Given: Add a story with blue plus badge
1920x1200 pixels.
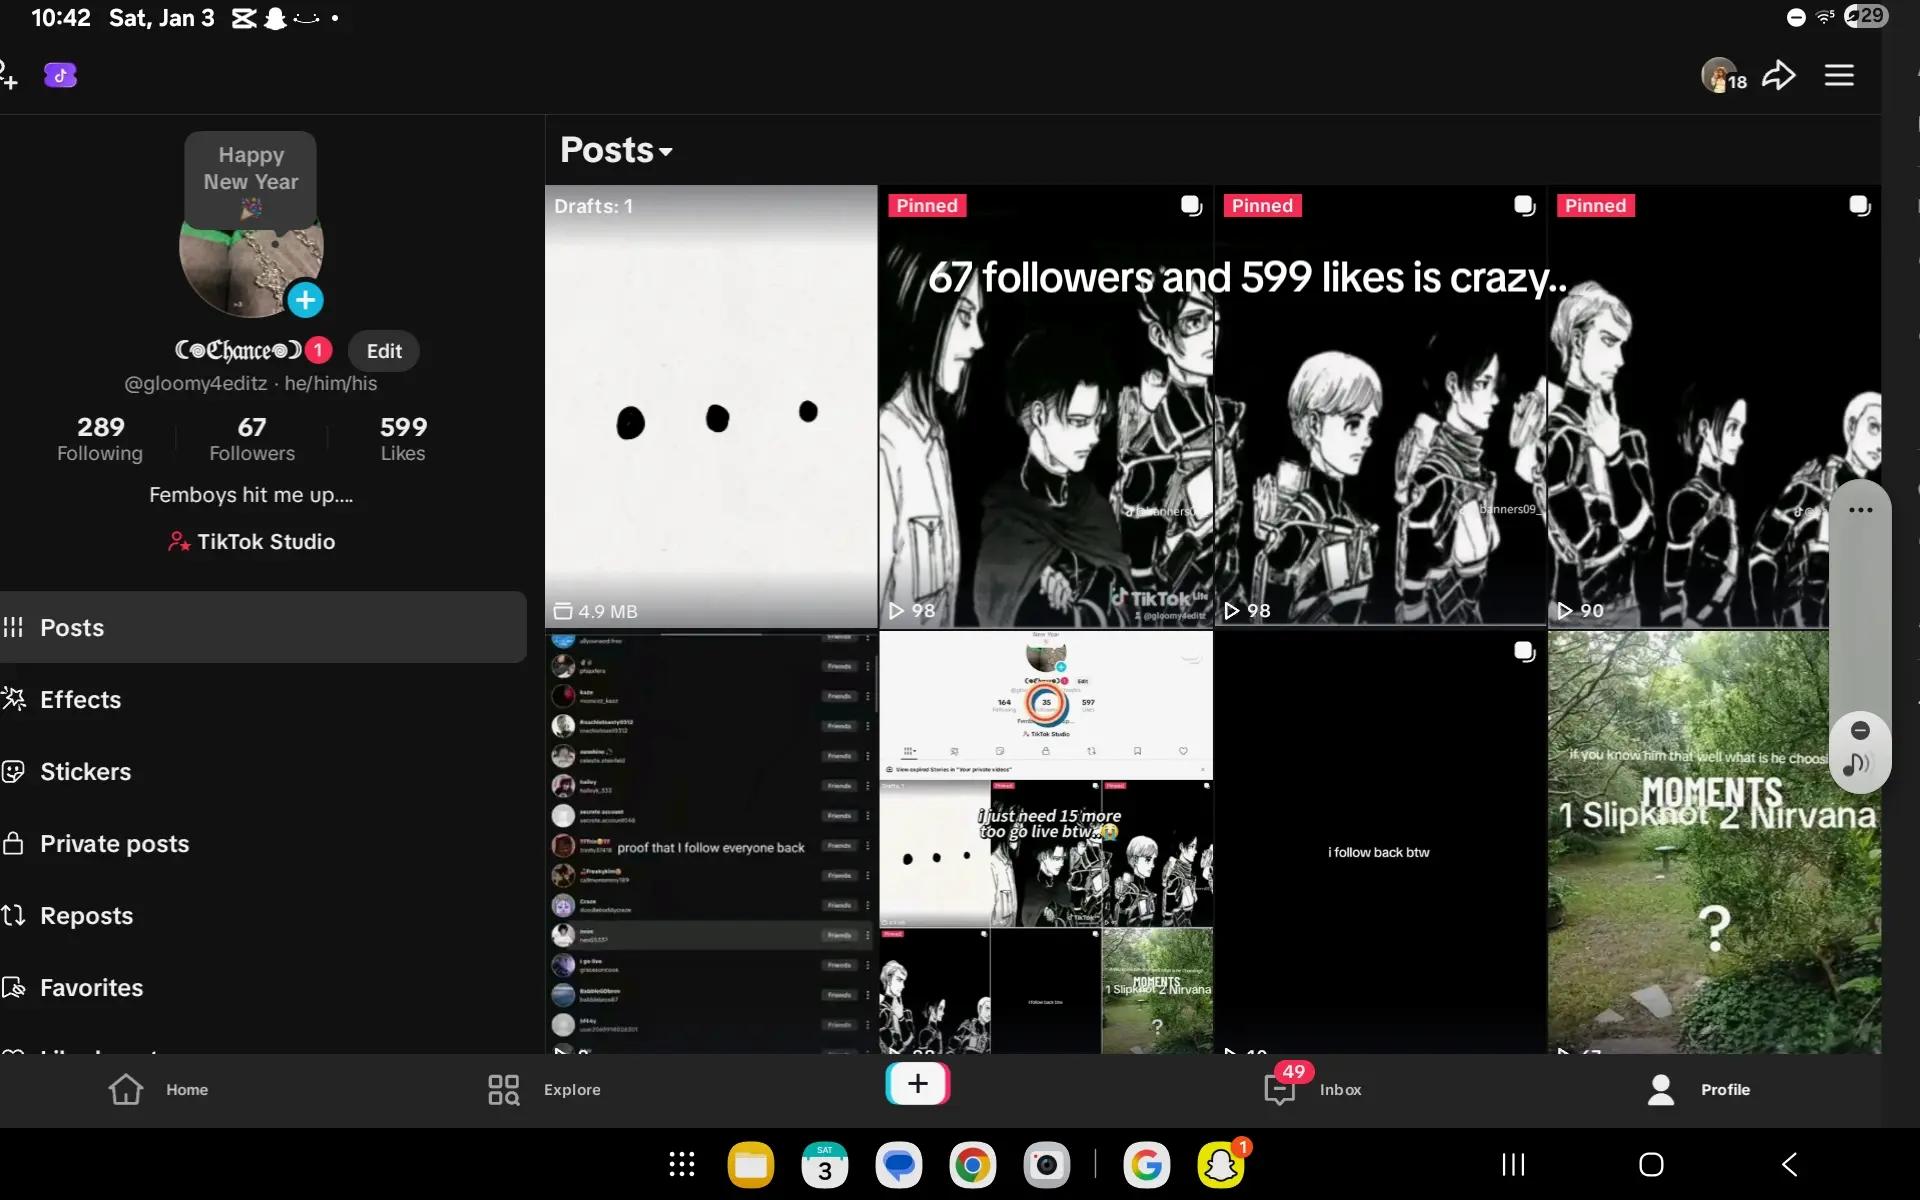Looking at the screenshot, I should click(x=305, y=299).
